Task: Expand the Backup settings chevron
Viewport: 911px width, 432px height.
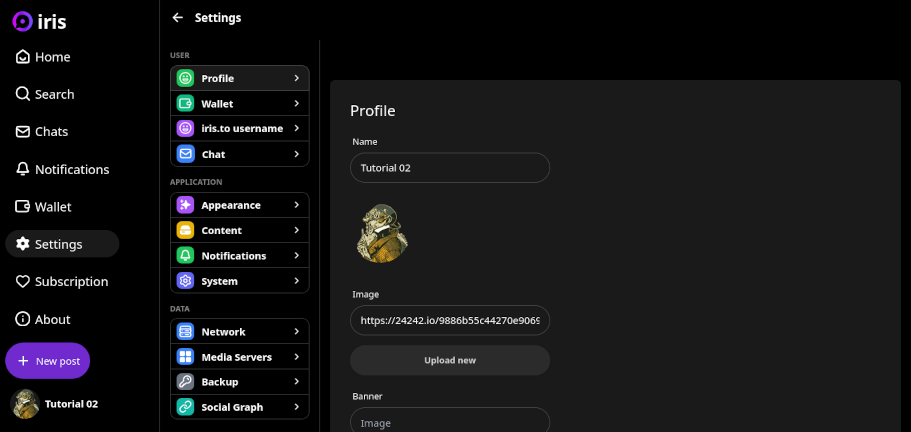Action: (297, 382)
